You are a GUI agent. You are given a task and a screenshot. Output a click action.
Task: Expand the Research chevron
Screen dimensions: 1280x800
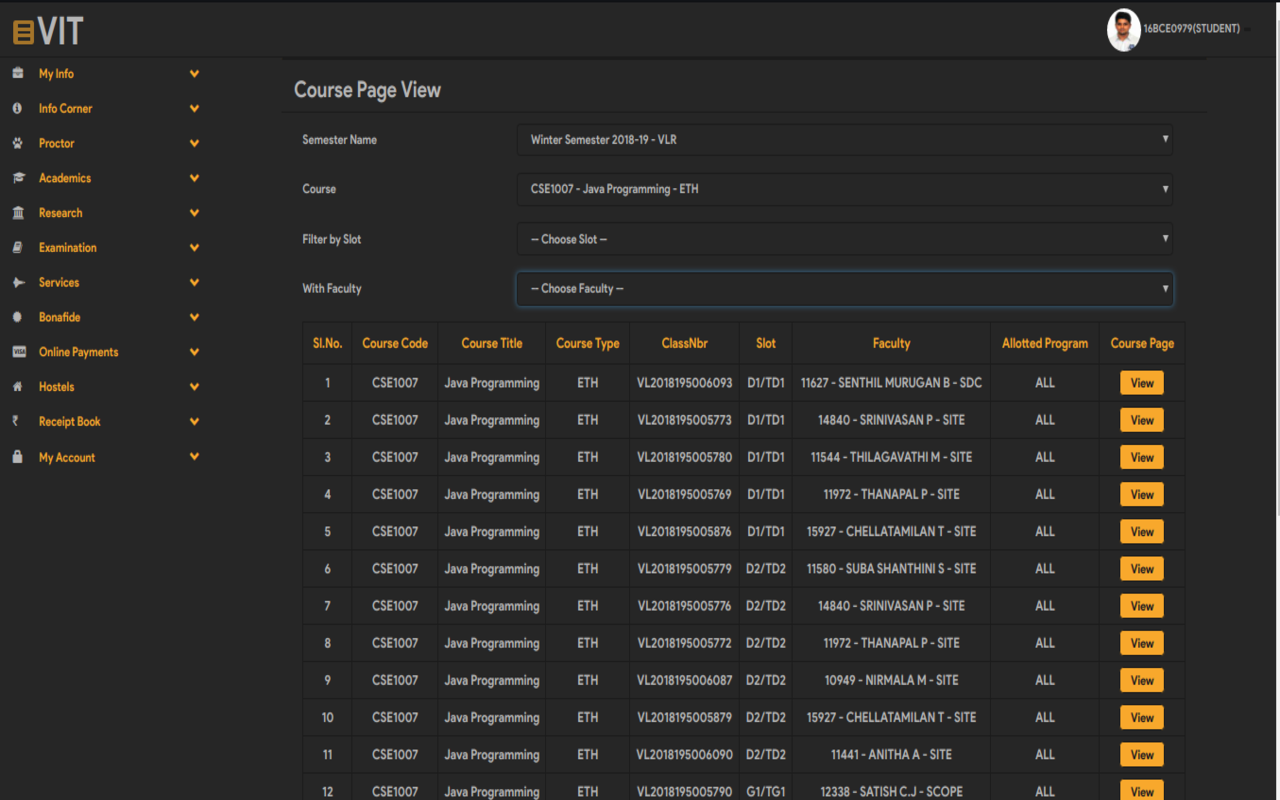(194, 213)
